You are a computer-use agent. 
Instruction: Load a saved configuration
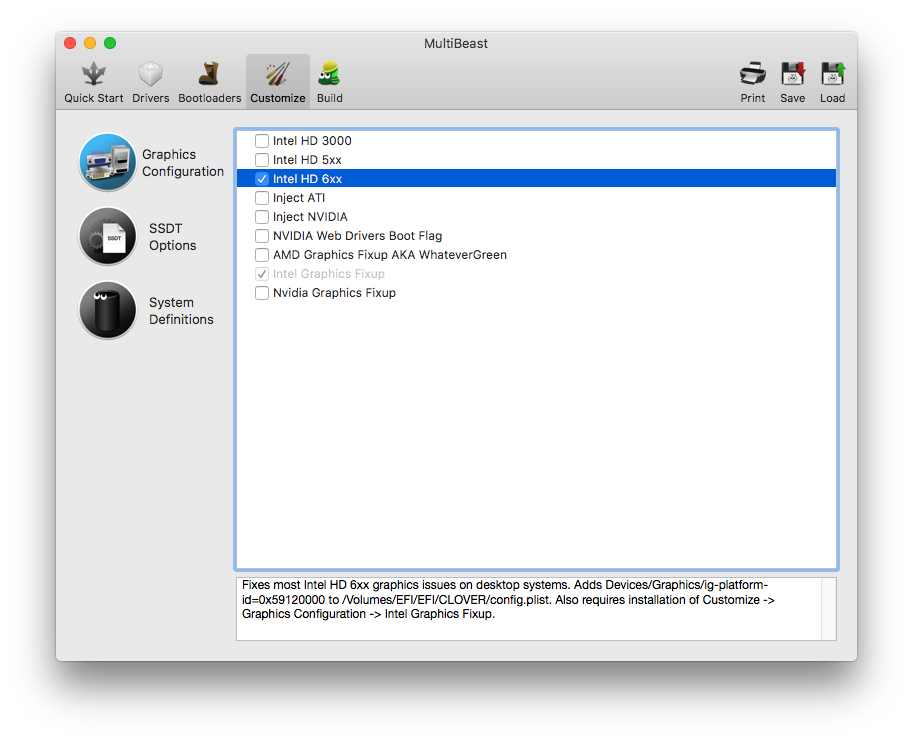click(x=832, y=82)
